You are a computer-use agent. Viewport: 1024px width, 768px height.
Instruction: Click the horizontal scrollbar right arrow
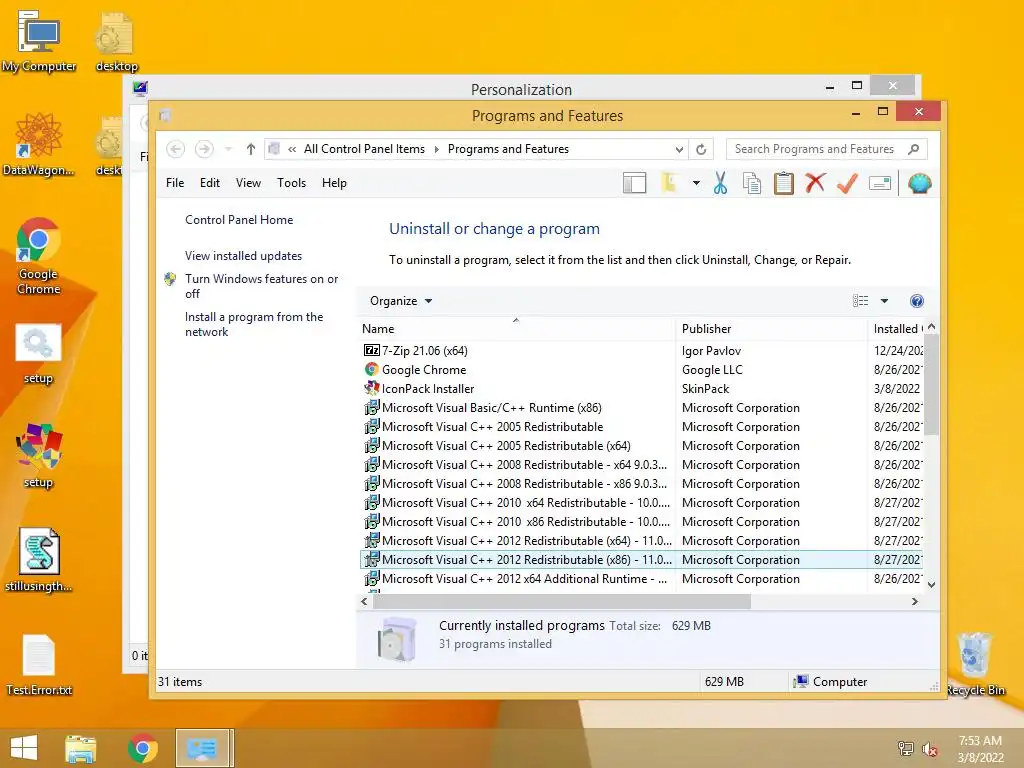[x=915, y=601]
